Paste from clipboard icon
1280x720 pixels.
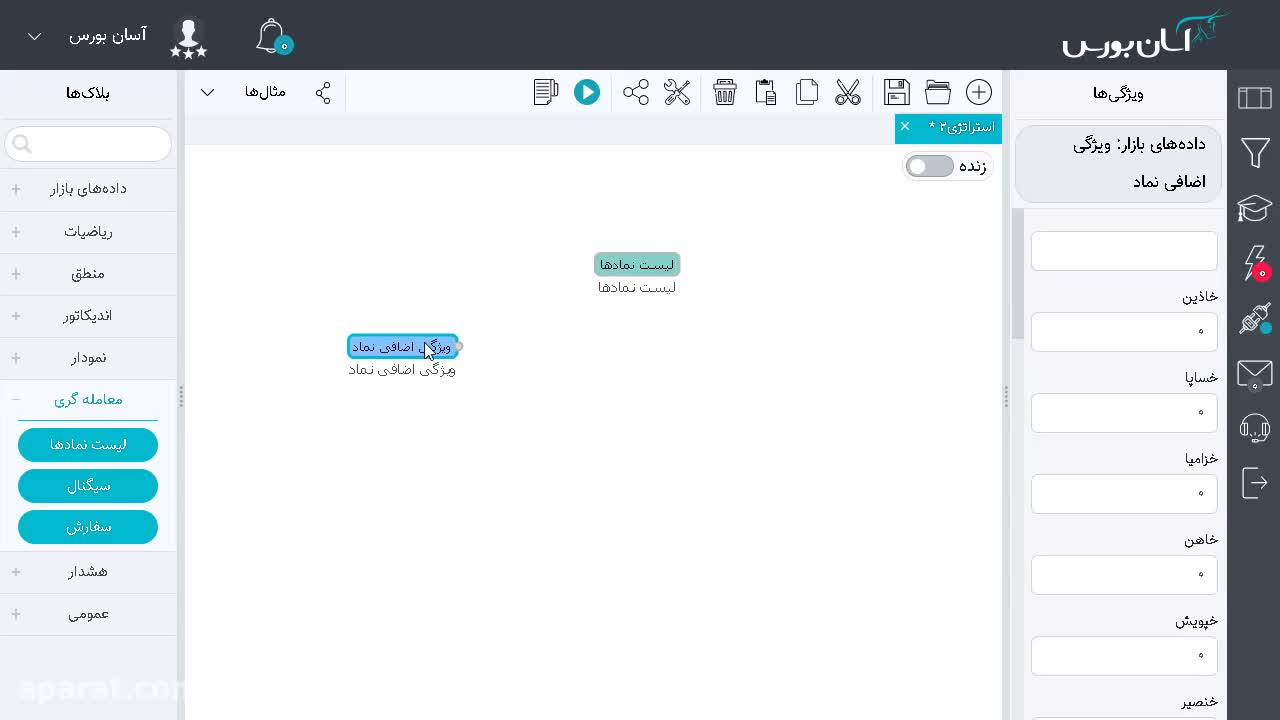766,92
